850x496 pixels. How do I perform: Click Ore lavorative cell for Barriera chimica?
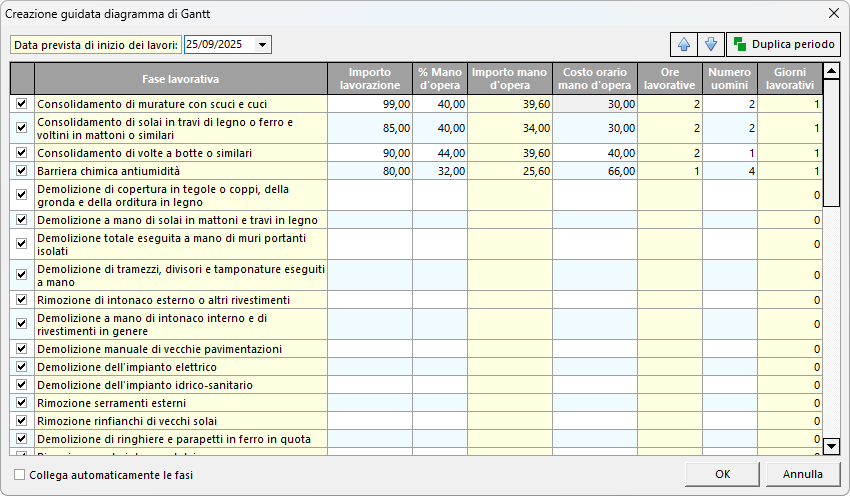pos(669,171)
